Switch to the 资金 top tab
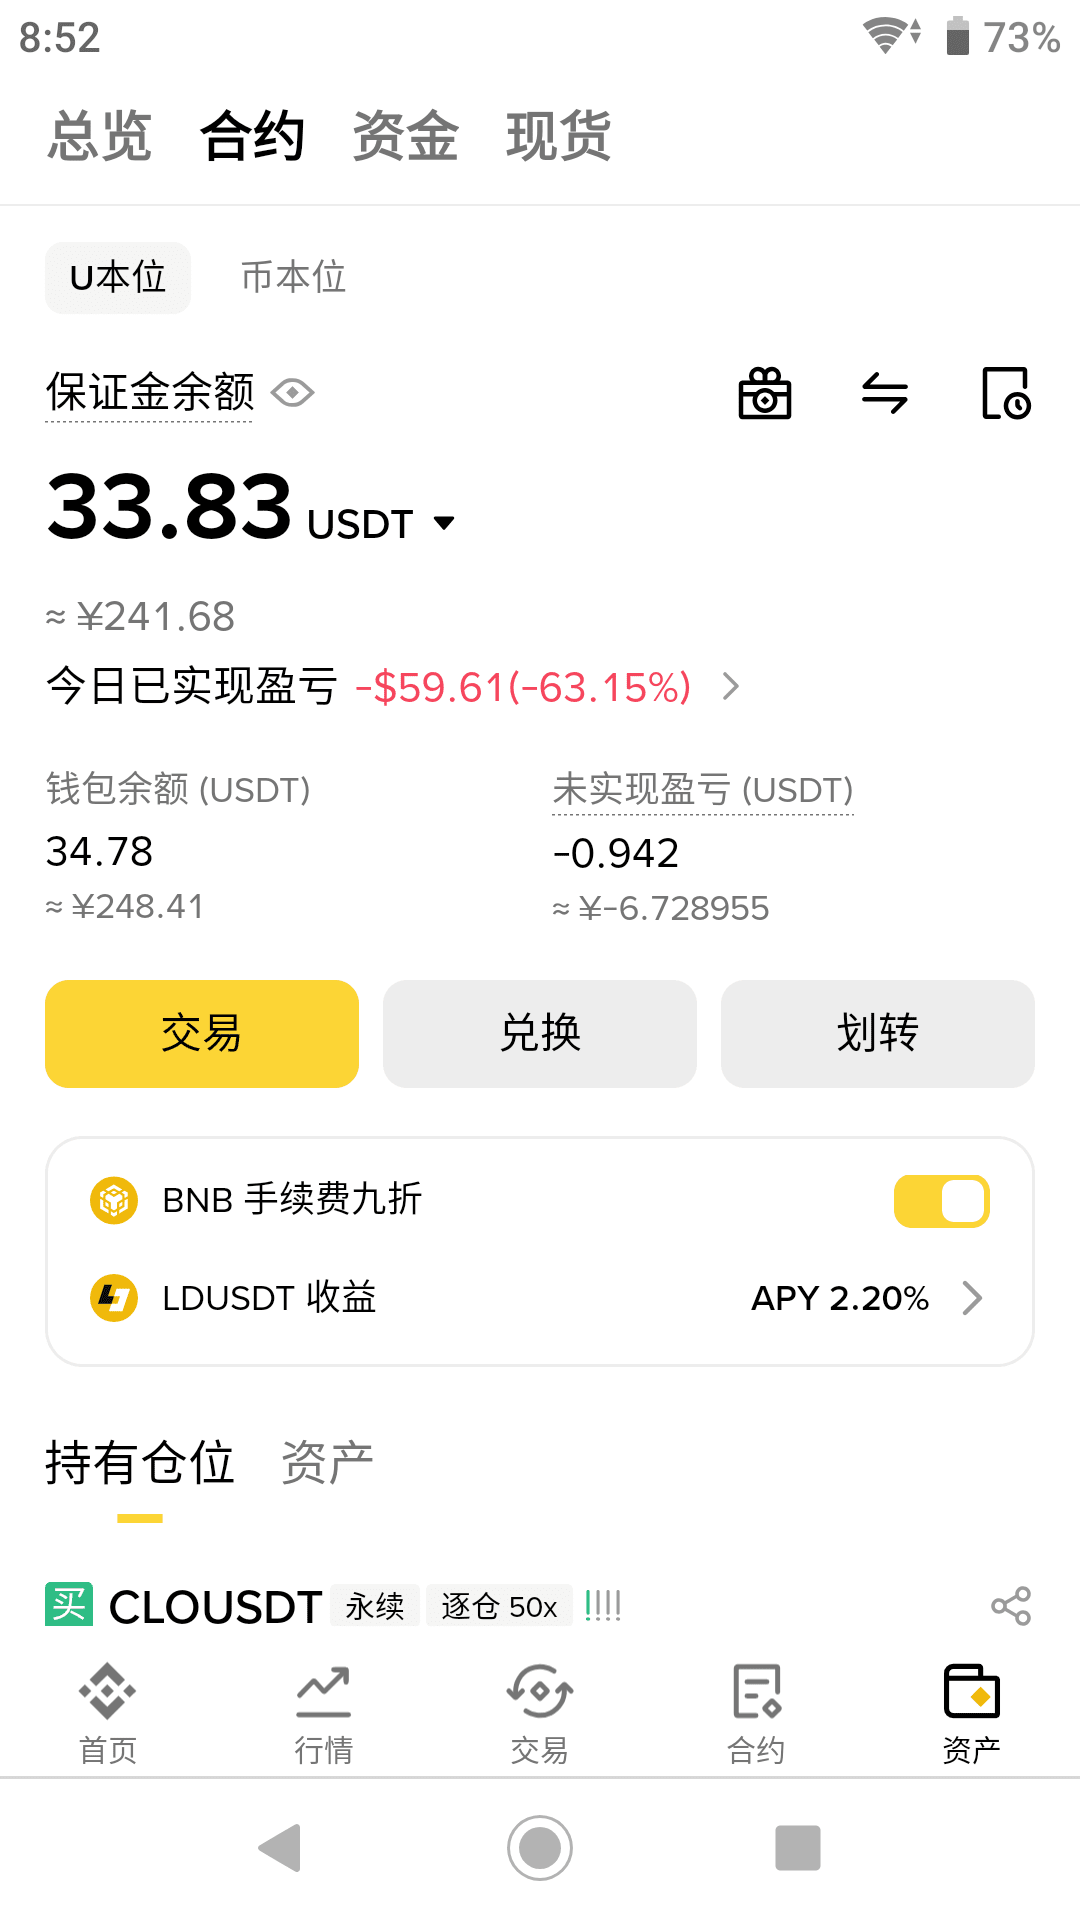The height and width of the screenshot is (1920, 1080). pyautogui.click(x=405, y=136)
